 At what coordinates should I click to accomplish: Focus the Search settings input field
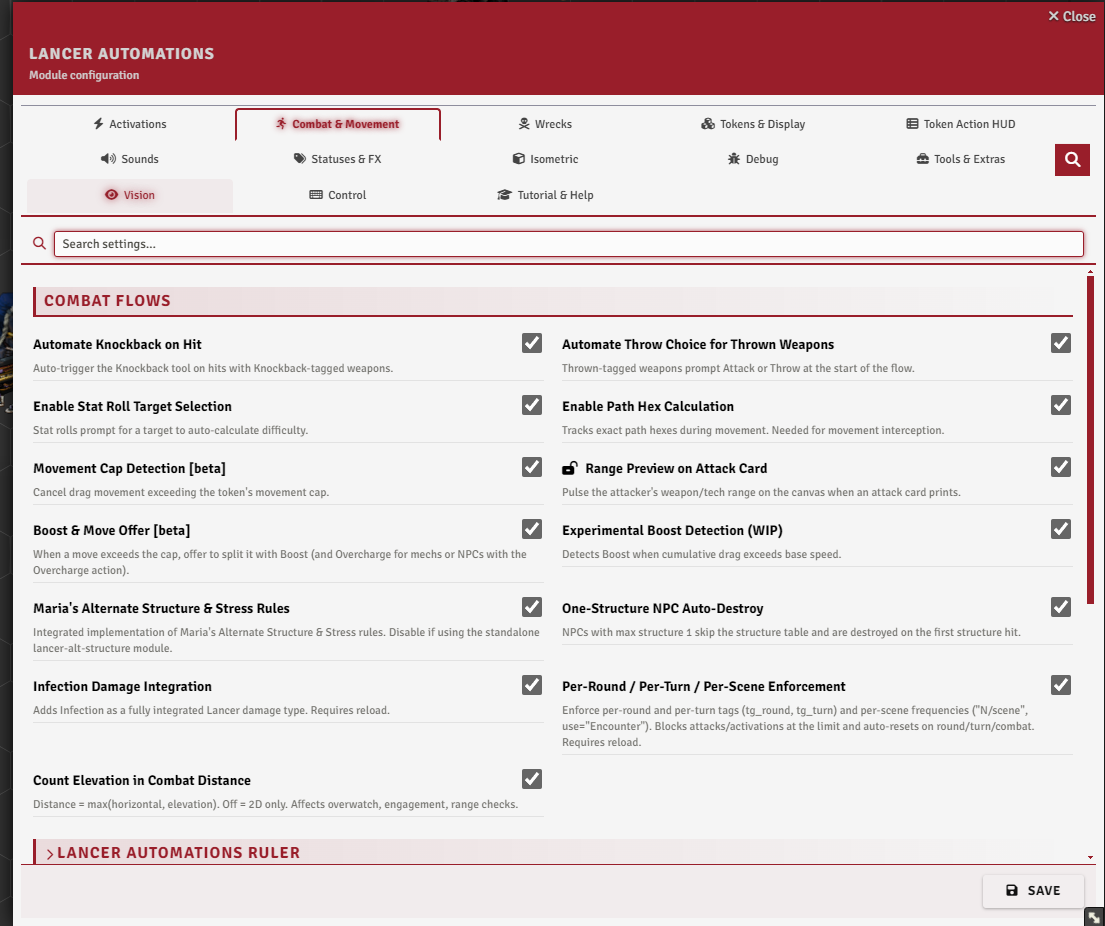click(569, 244)
